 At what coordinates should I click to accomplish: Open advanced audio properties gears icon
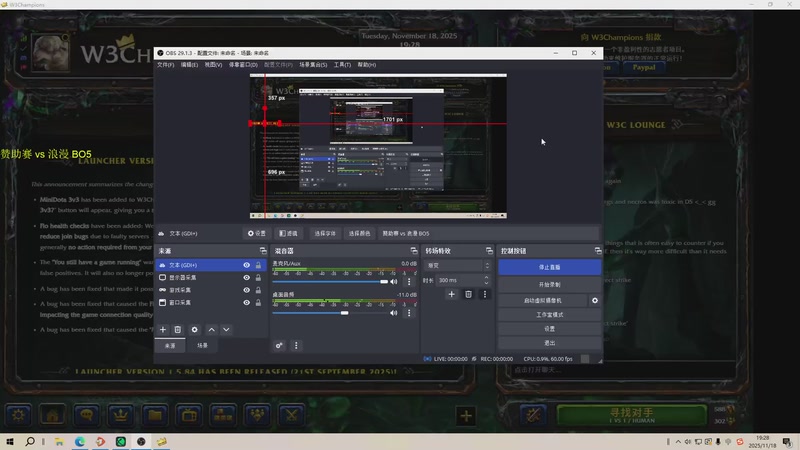279,345
